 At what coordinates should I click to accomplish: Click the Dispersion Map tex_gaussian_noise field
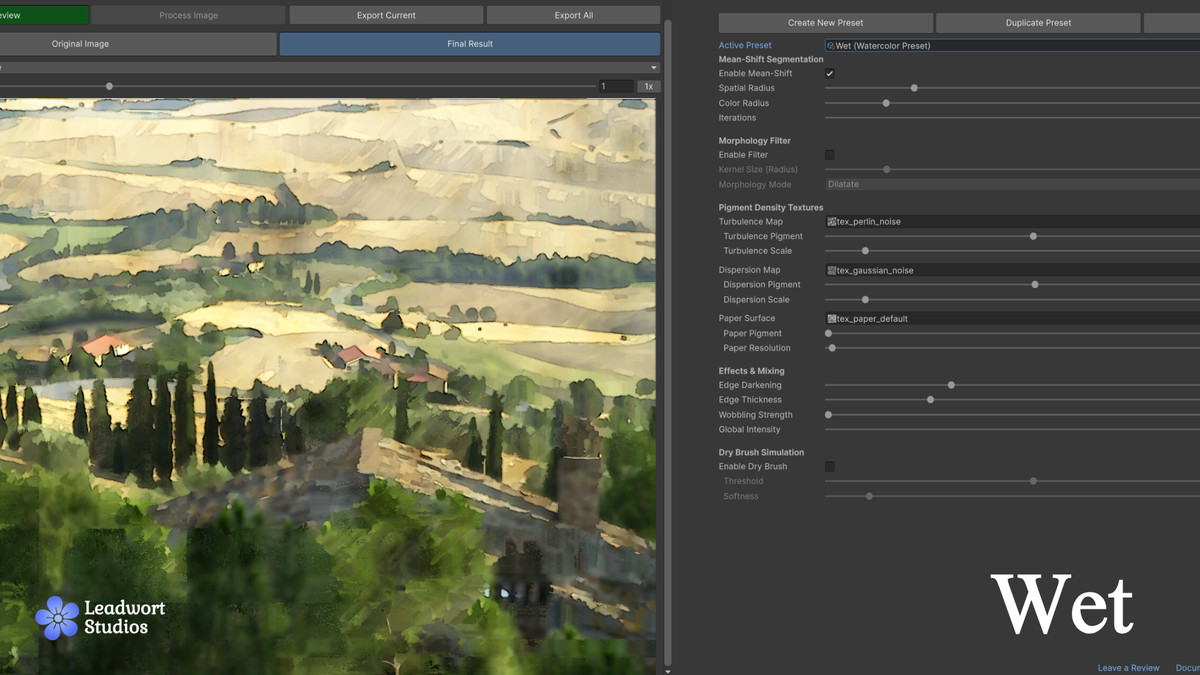[1012, 271]
